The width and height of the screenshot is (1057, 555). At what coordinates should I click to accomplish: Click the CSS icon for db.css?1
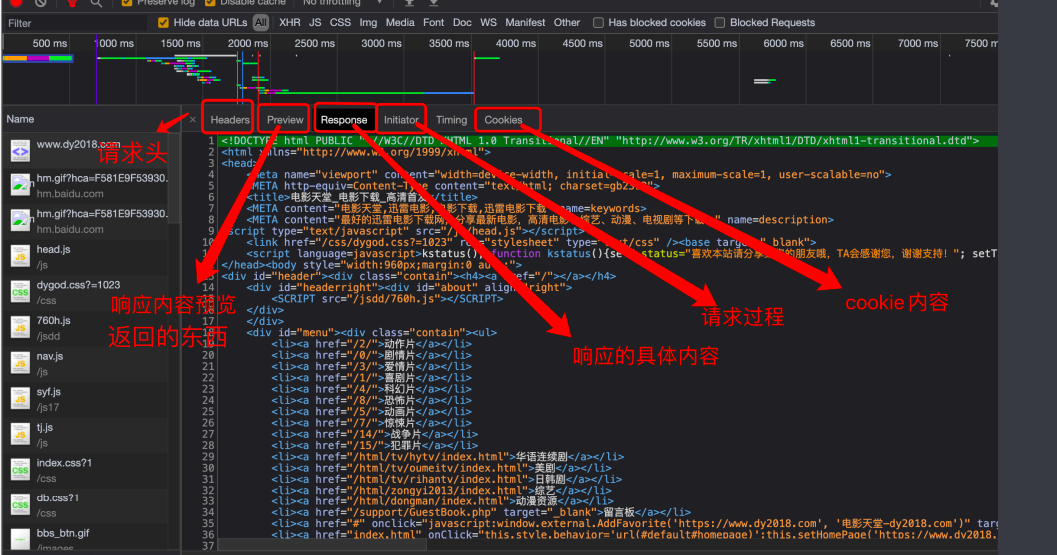coord(20,505)
